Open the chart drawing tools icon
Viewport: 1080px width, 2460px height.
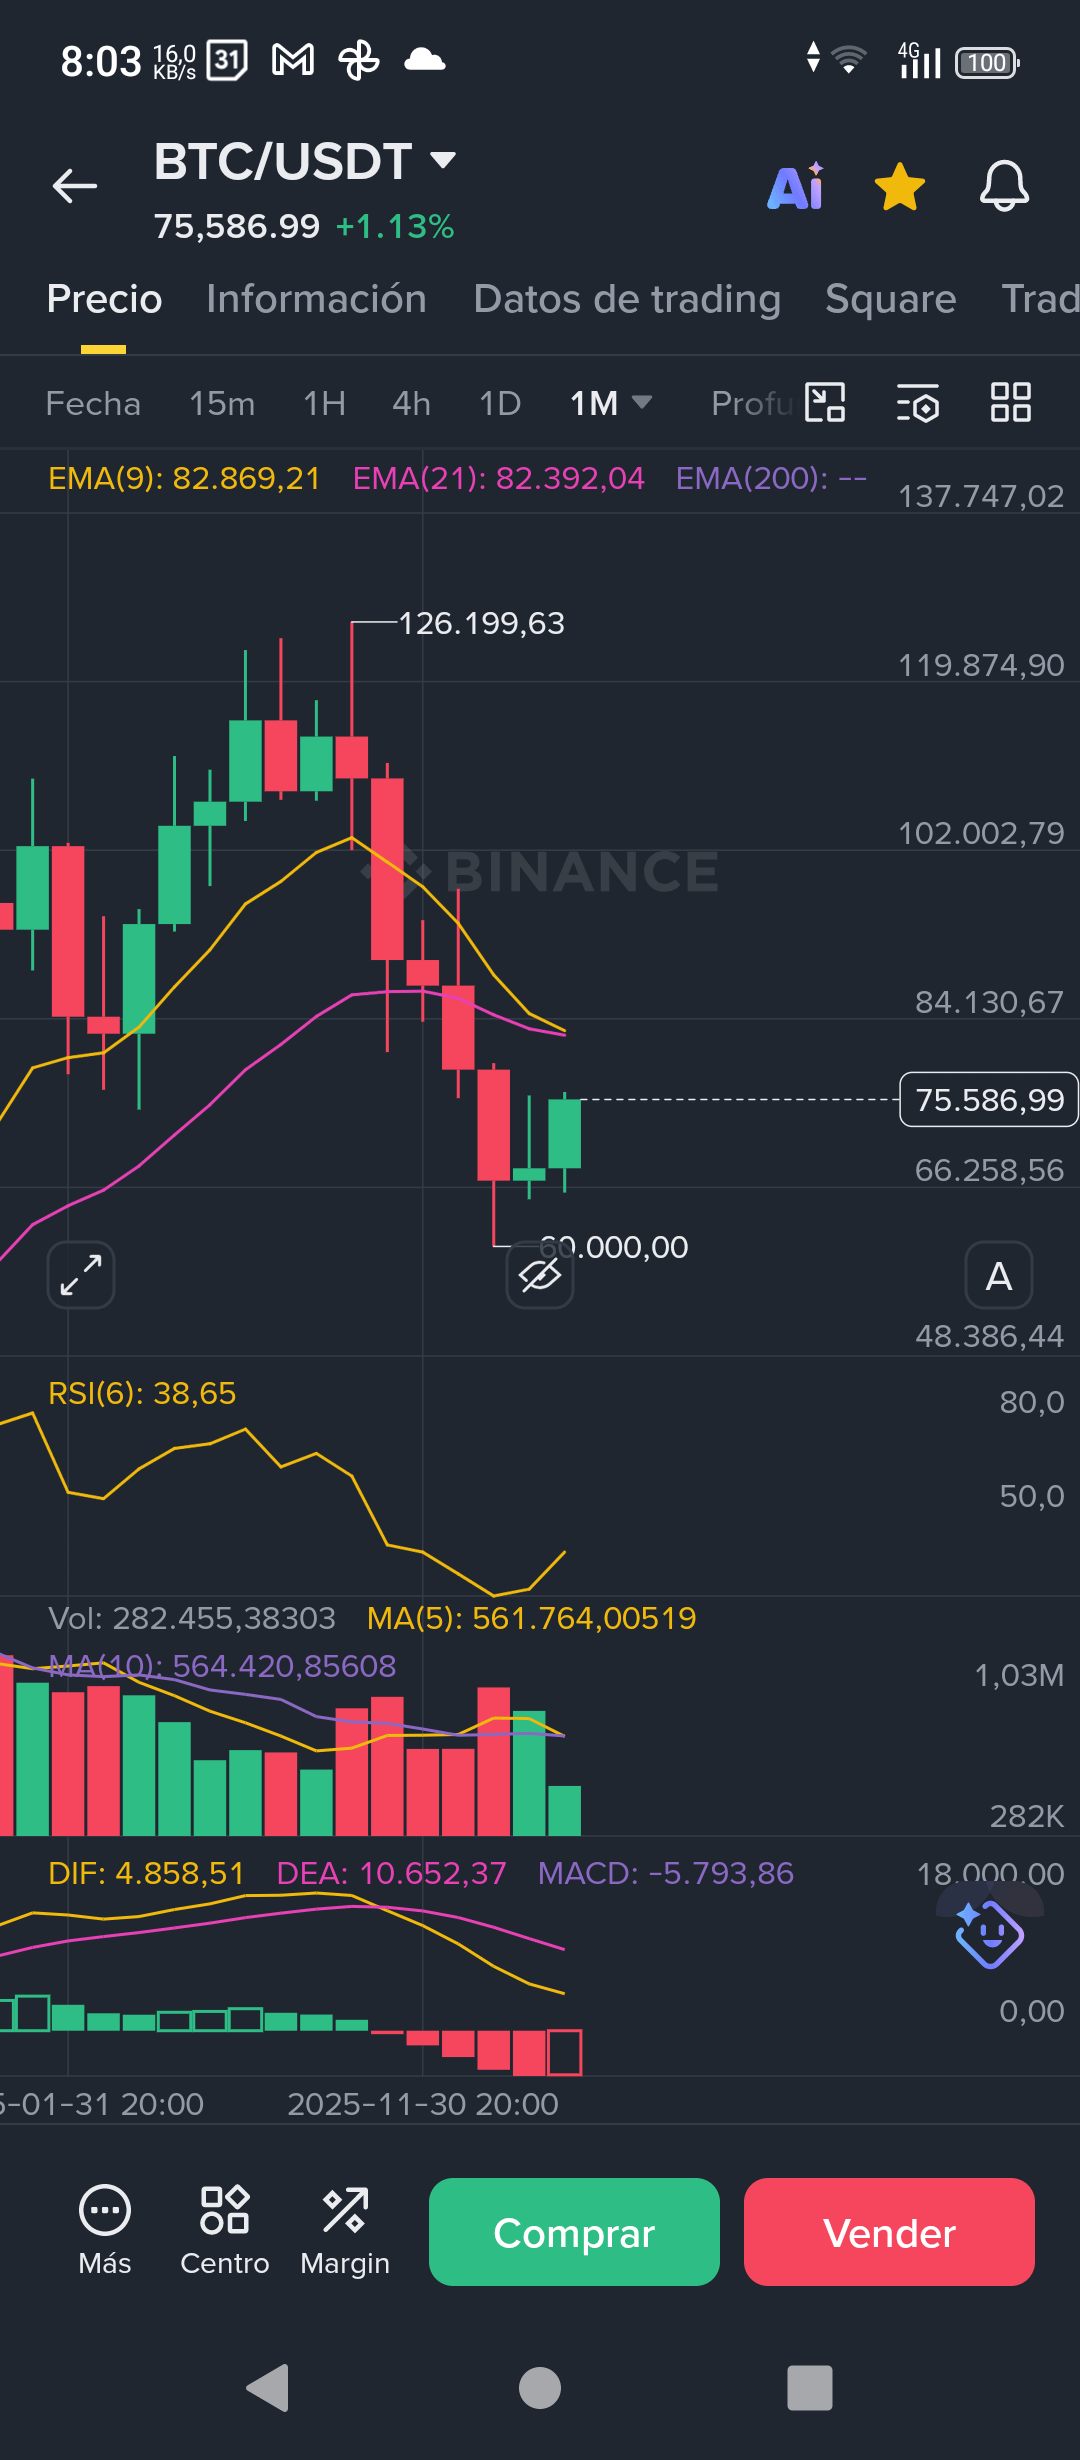click(x=825, y=403)
